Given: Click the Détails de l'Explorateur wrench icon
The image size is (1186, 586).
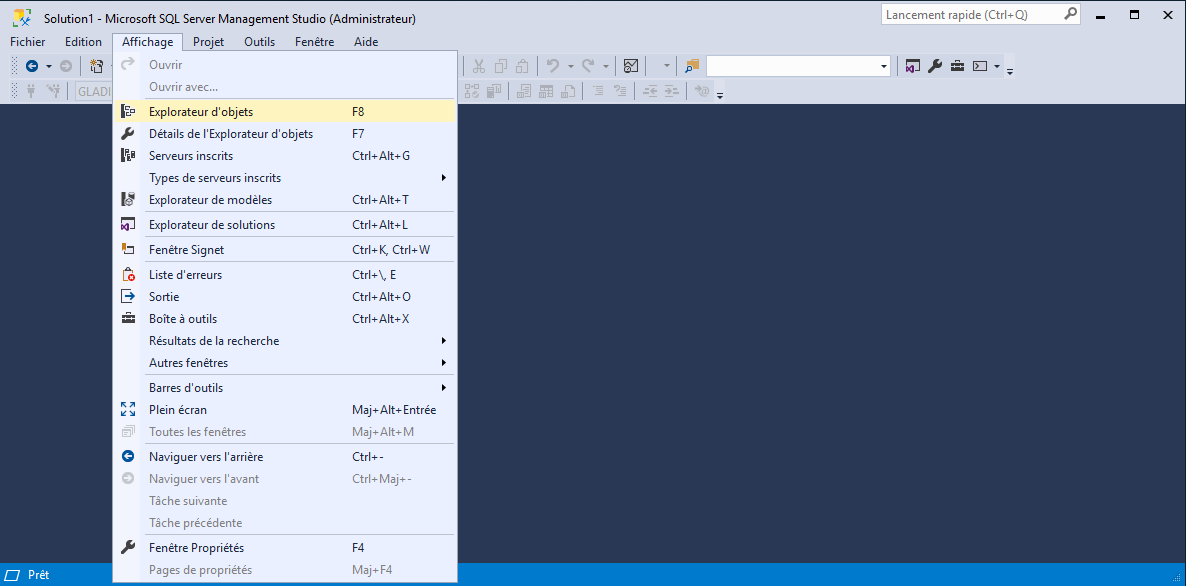Looking at the screenshot, I should pyautogui.click(x=128, y=134).
